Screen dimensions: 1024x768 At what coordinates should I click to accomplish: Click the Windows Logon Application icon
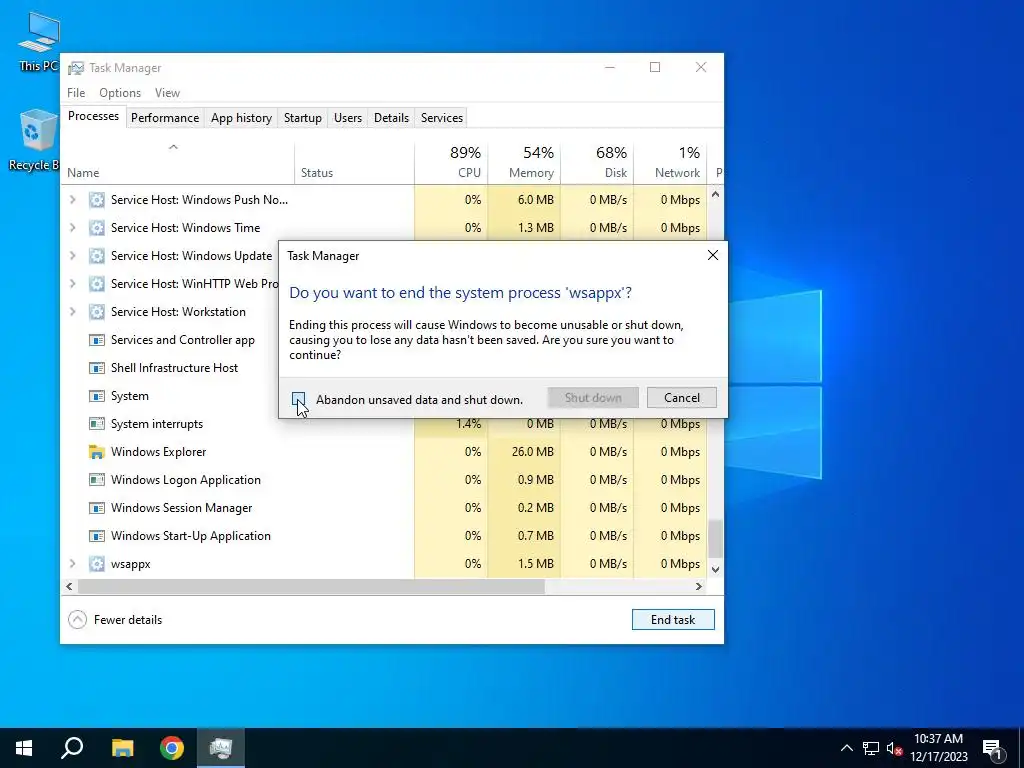97,480
